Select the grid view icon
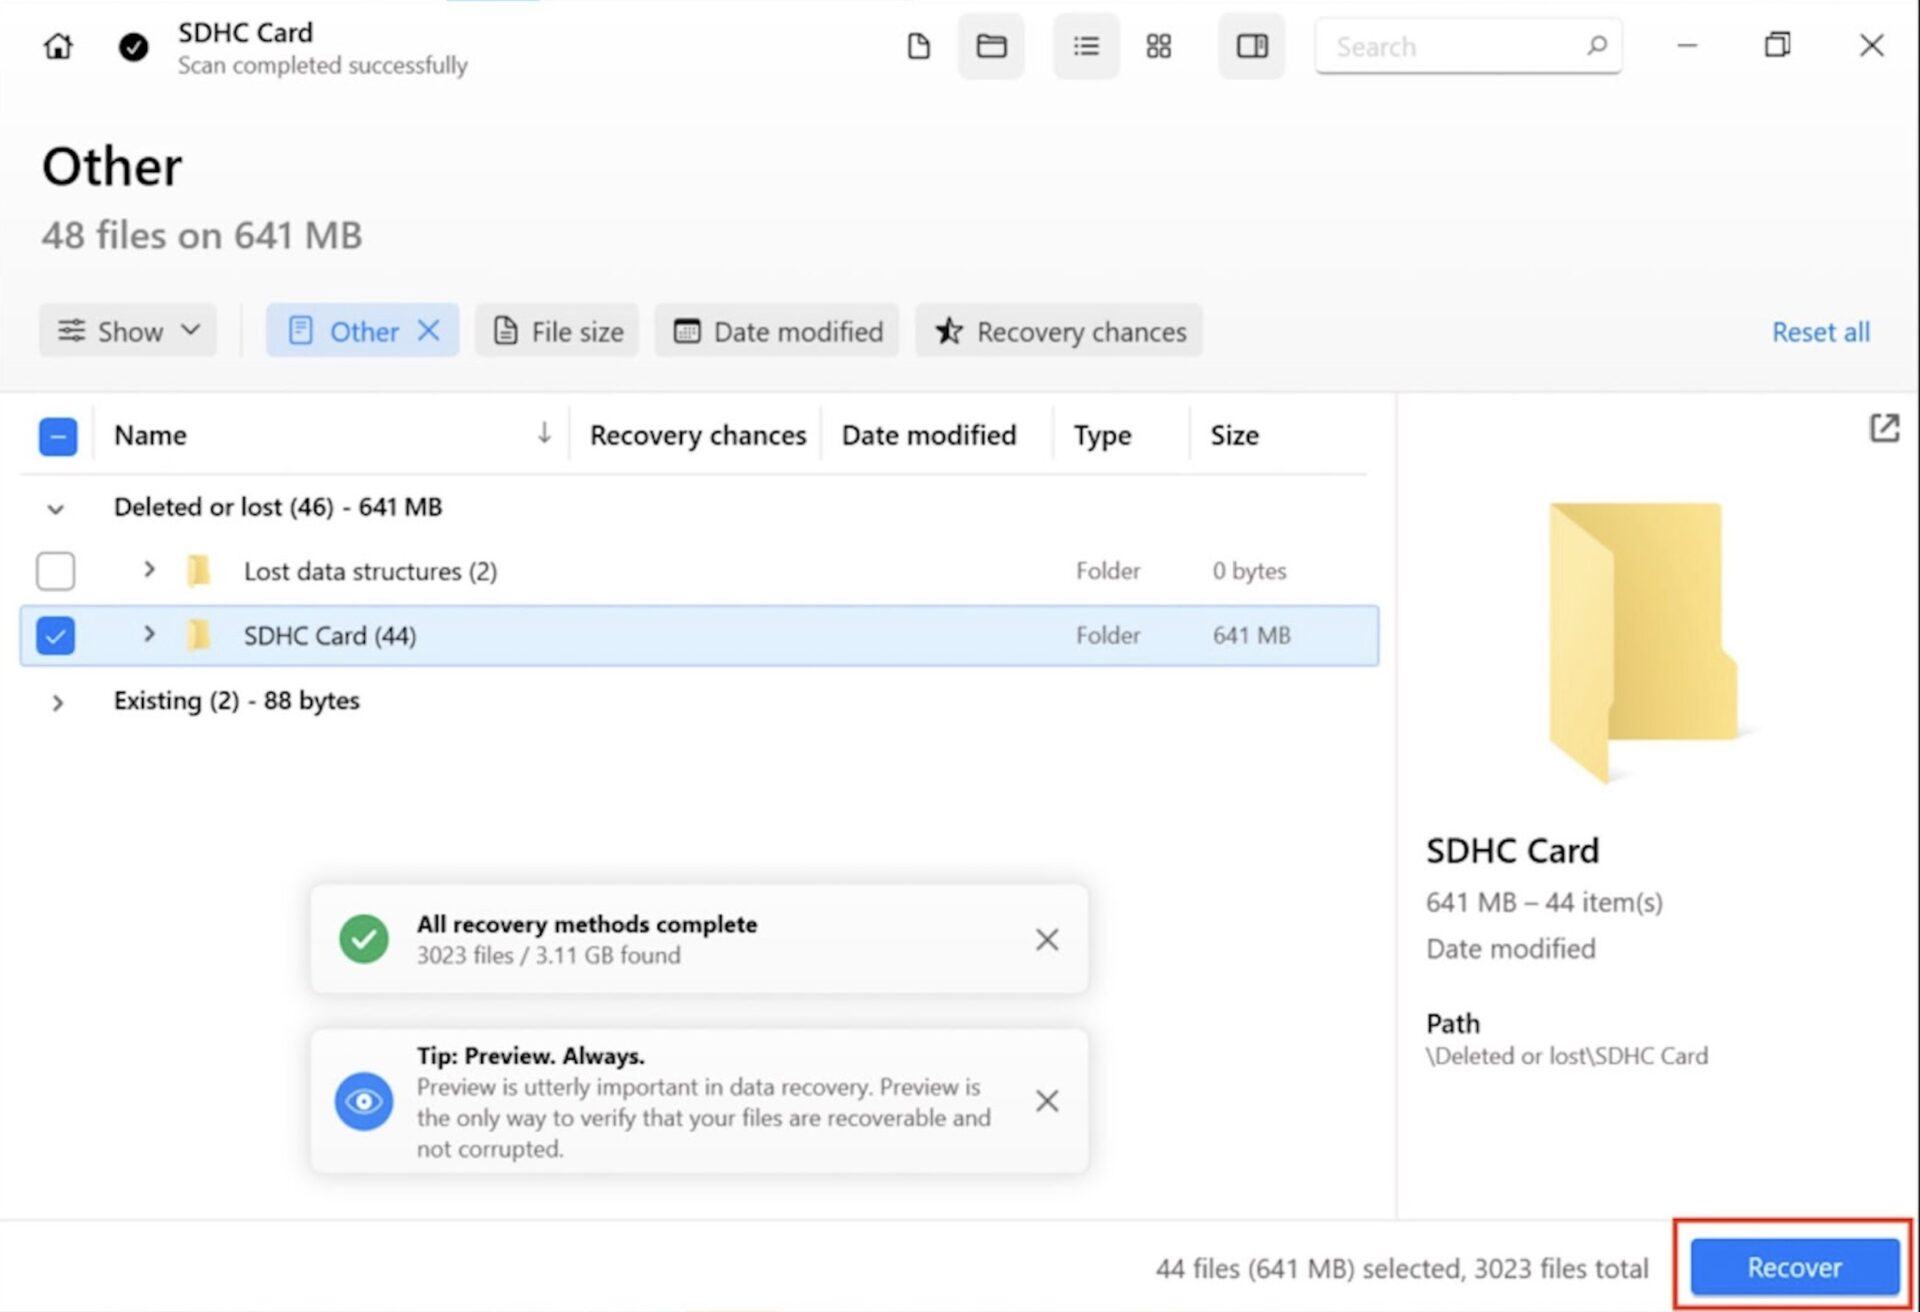This screenshot has width=1920, height=1312. coord(1158,46)
